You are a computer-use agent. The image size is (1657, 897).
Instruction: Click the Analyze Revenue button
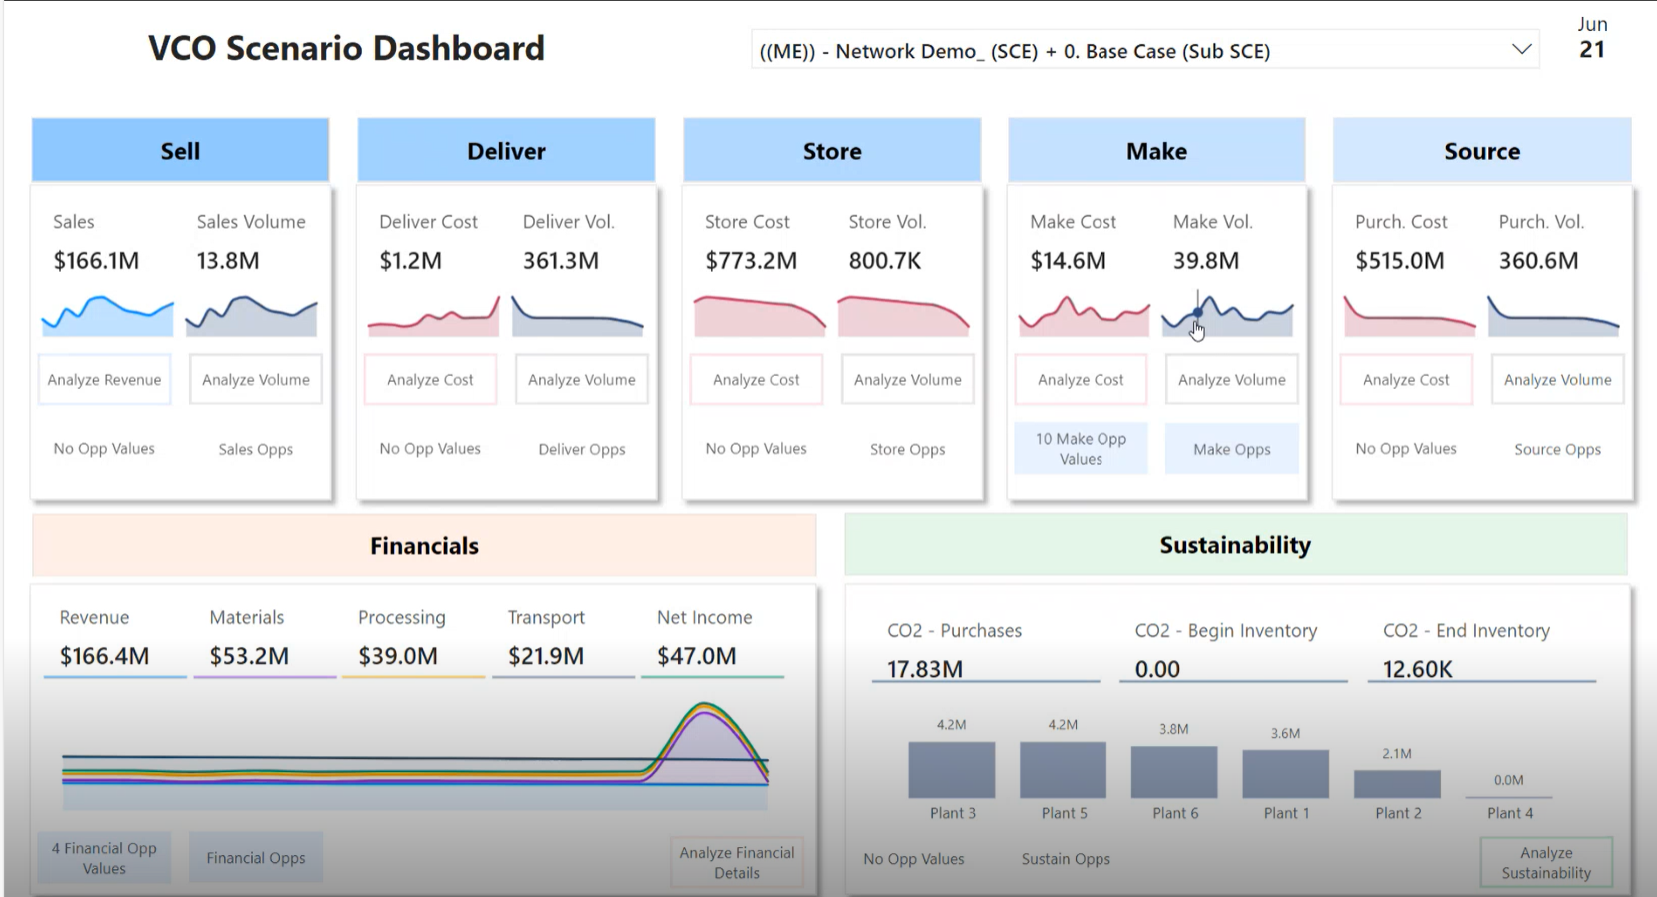104,380
